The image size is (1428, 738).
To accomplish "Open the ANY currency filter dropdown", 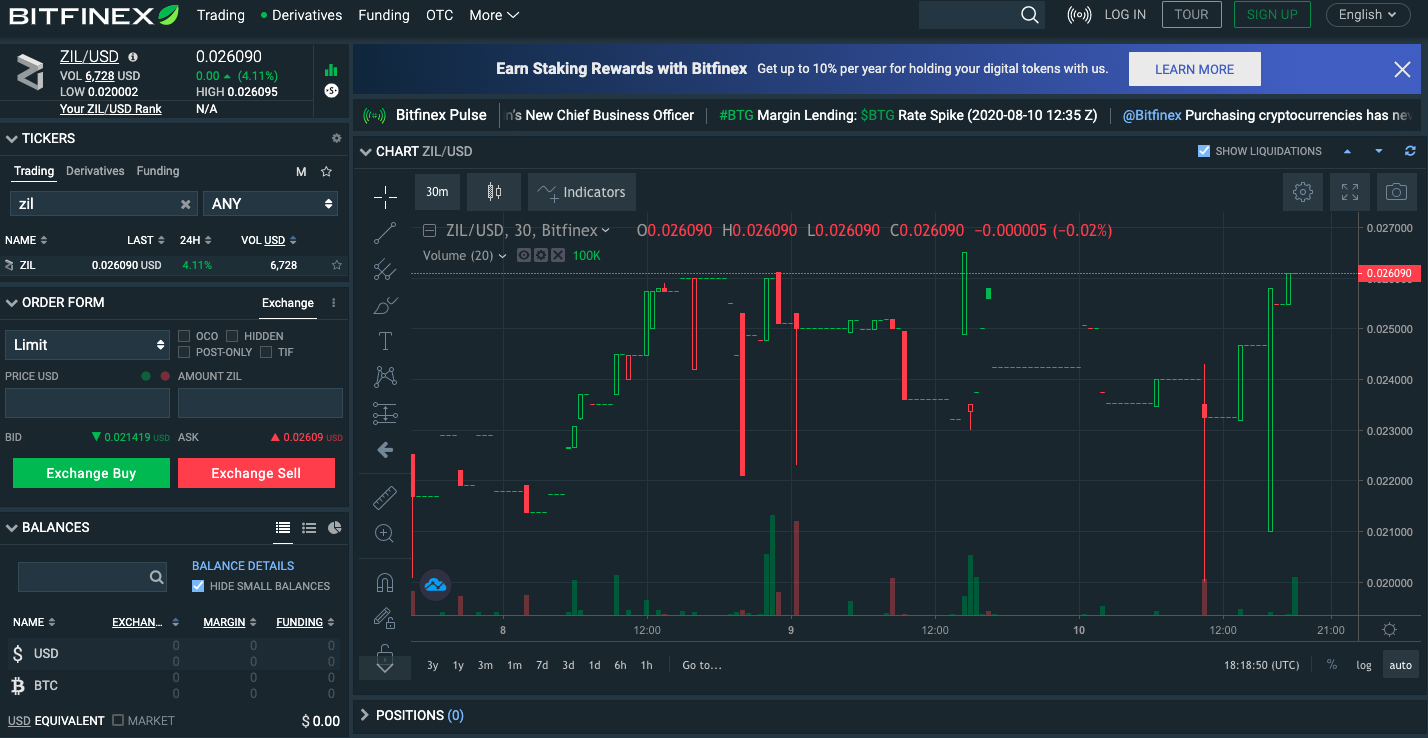I will pyautogui.click(x=271, y=204).
